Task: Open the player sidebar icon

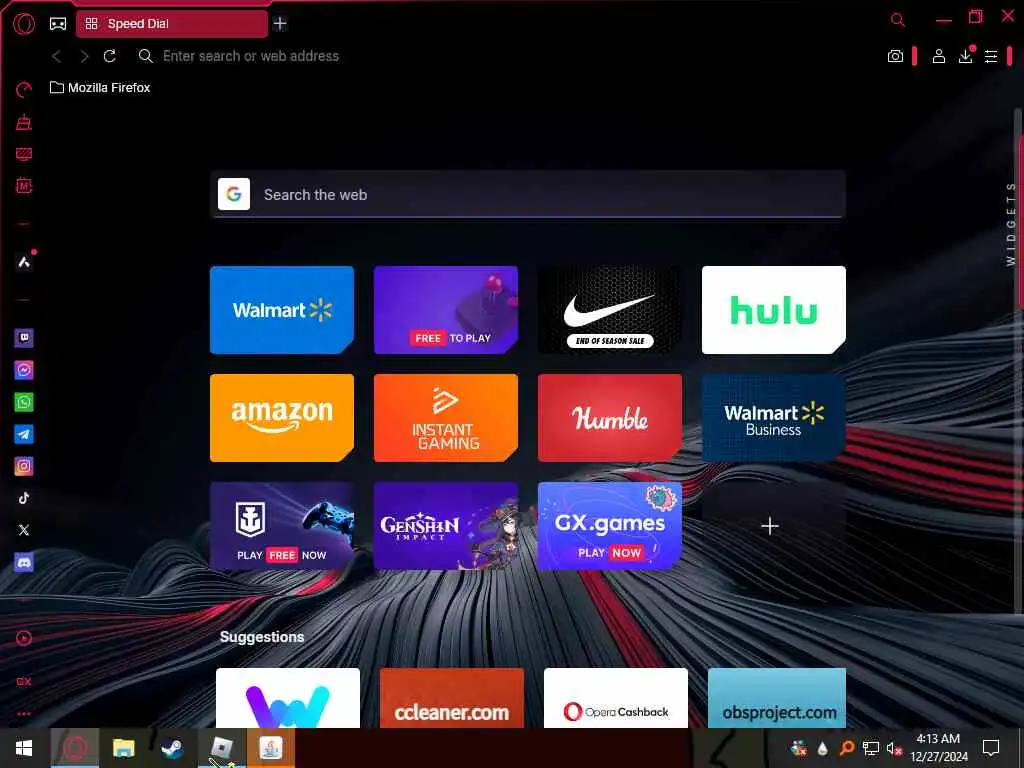Action: pos(24,639)
